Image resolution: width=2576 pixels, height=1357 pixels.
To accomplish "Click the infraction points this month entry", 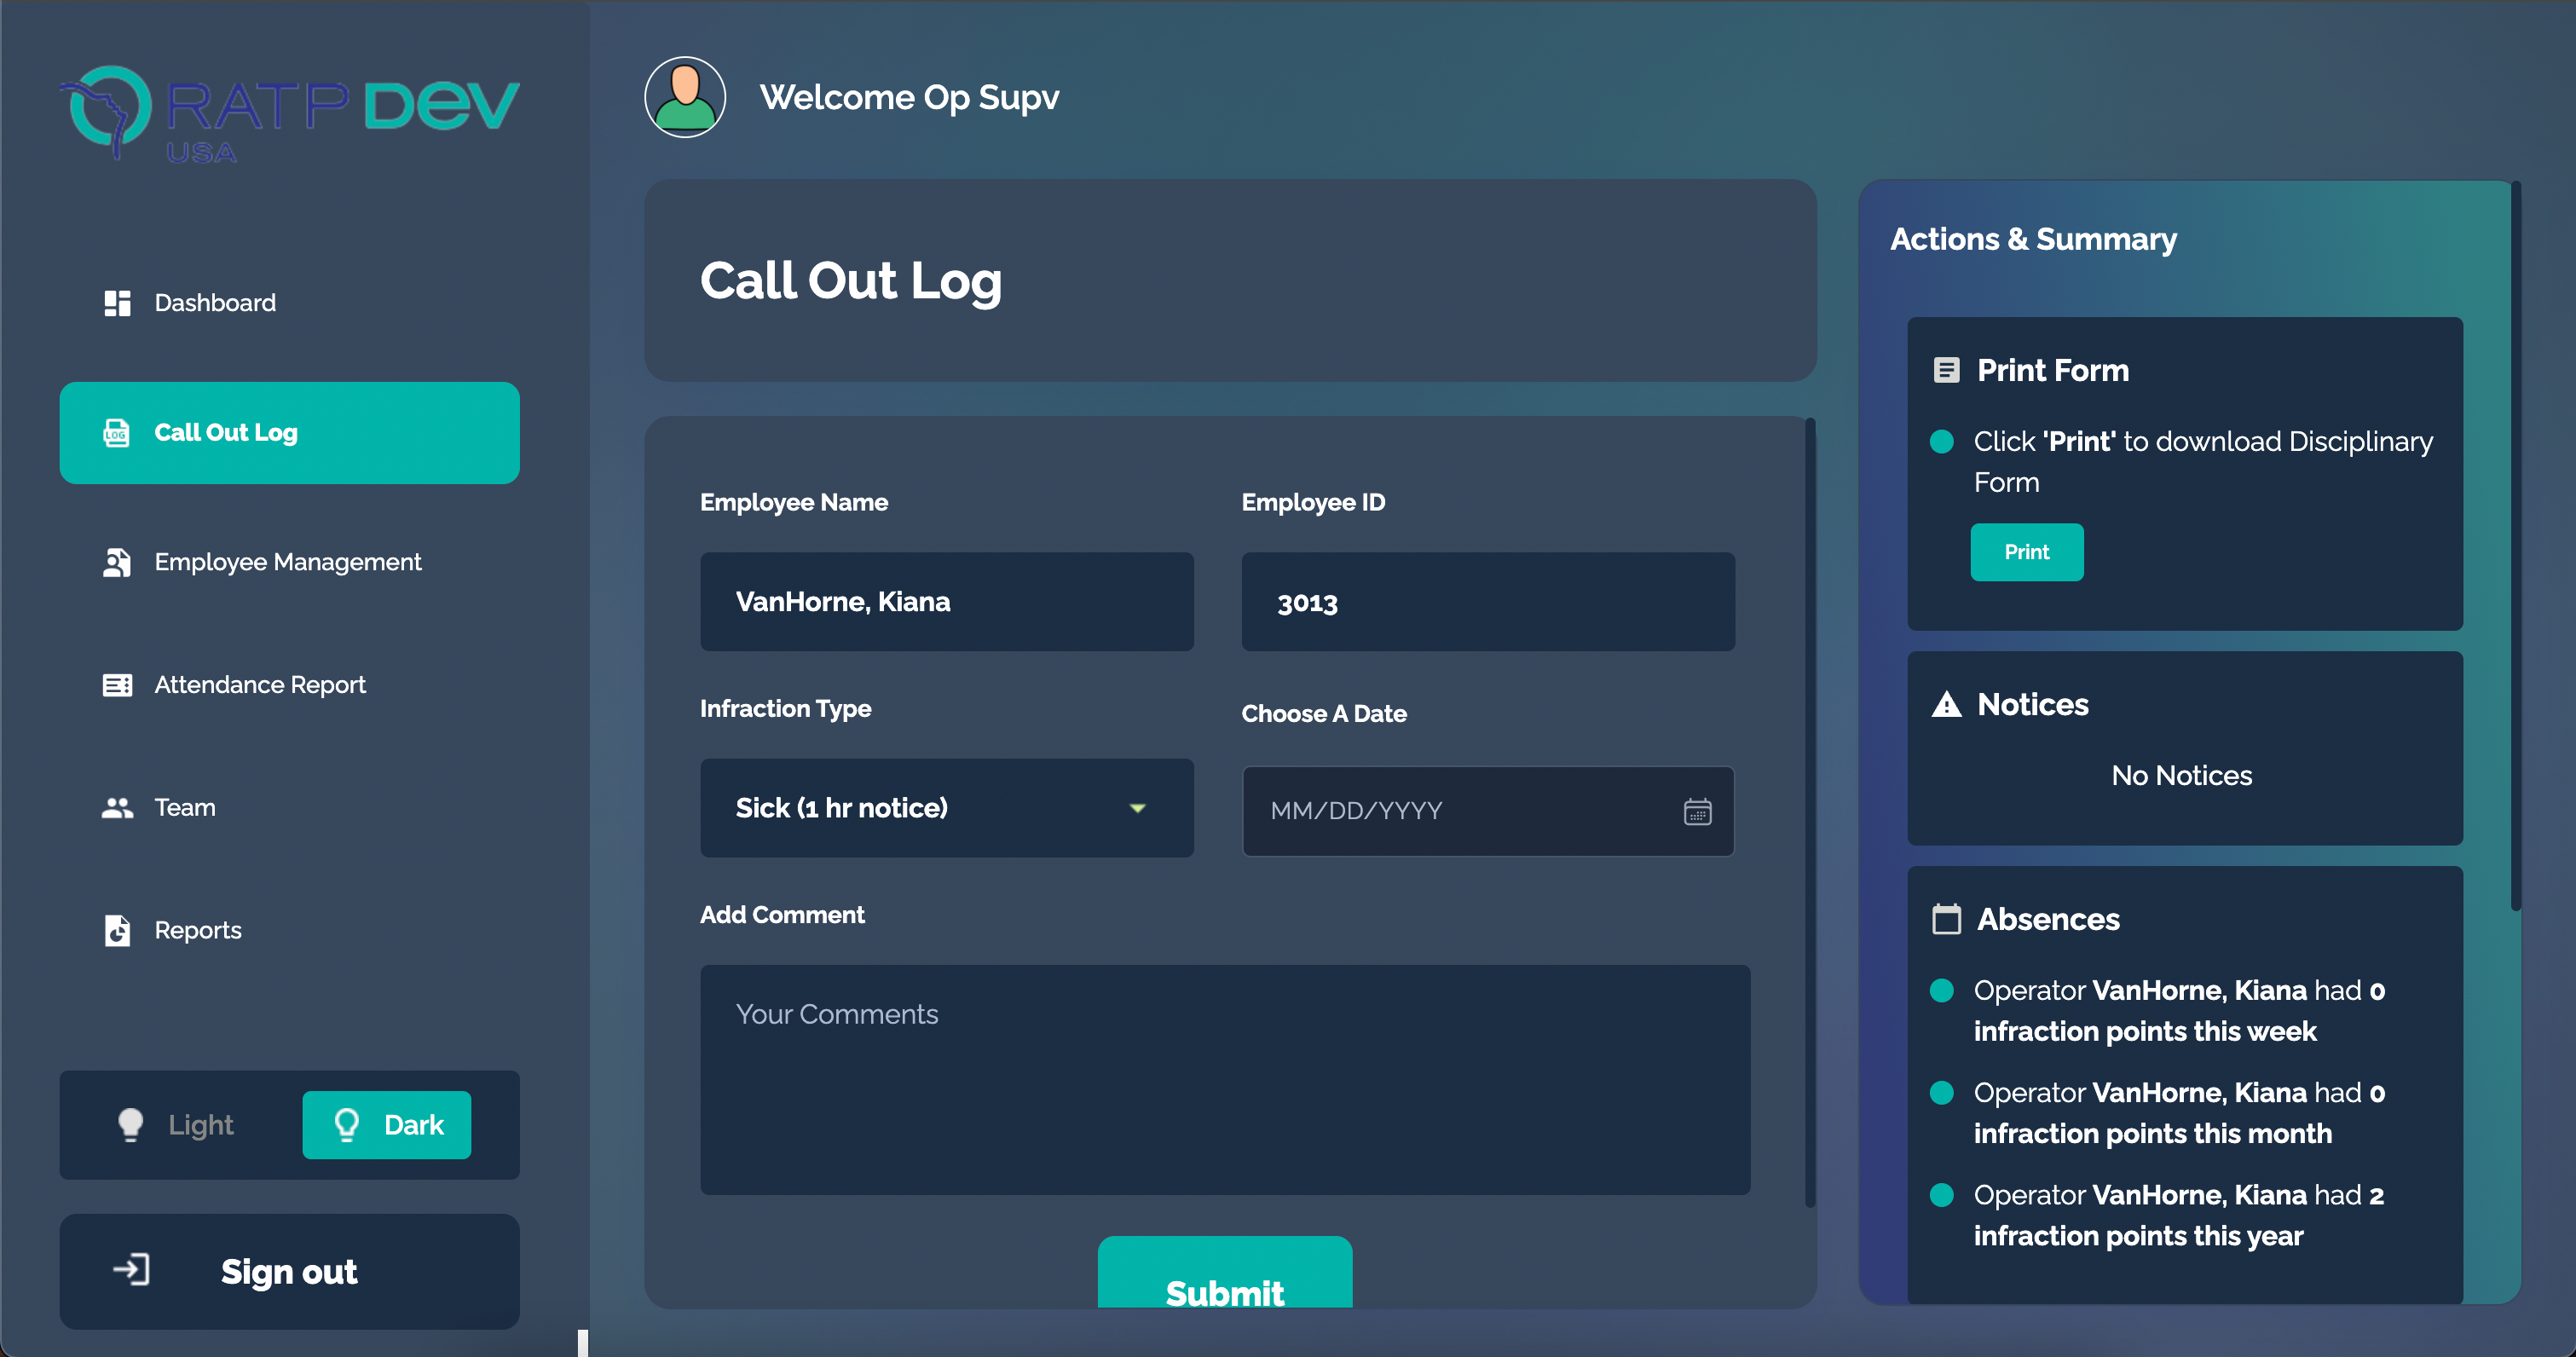I will [x=2179, y=1113].
